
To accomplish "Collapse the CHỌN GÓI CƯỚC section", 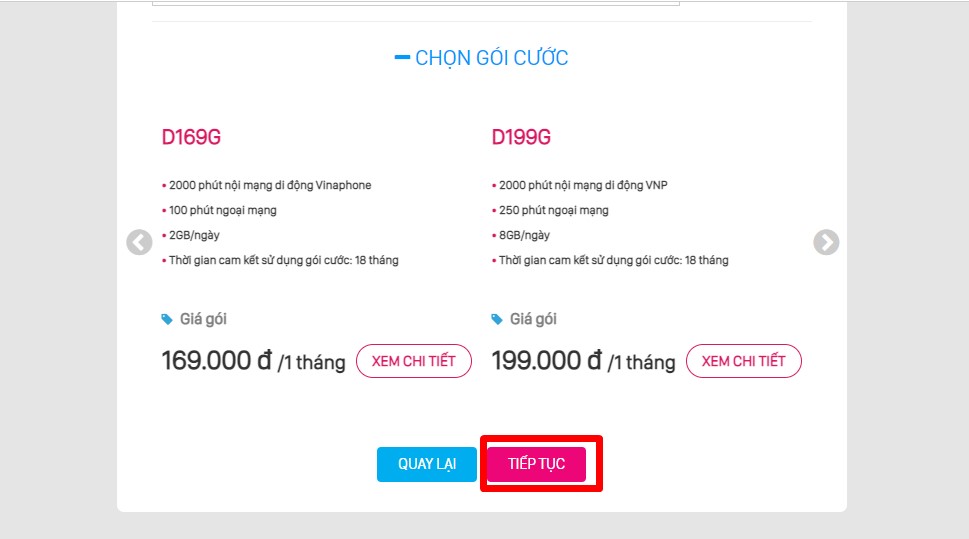I will (x=403, y=58).
